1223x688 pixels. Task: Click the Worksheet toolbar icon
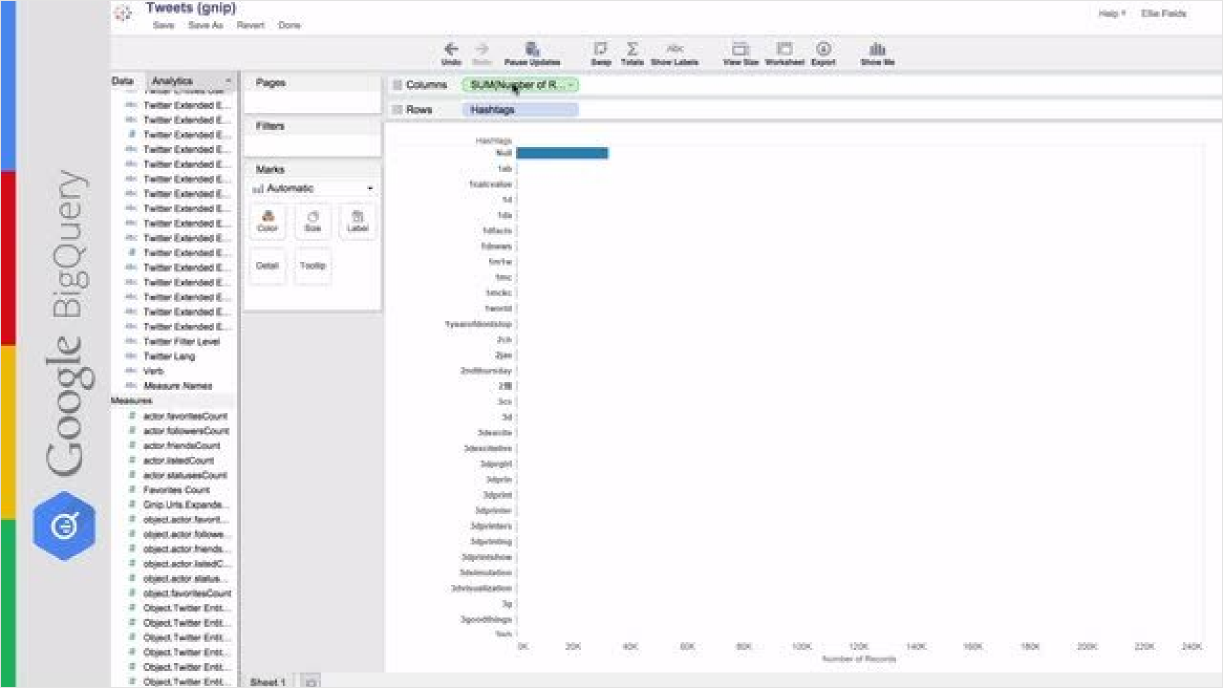[x=785, y=49]
